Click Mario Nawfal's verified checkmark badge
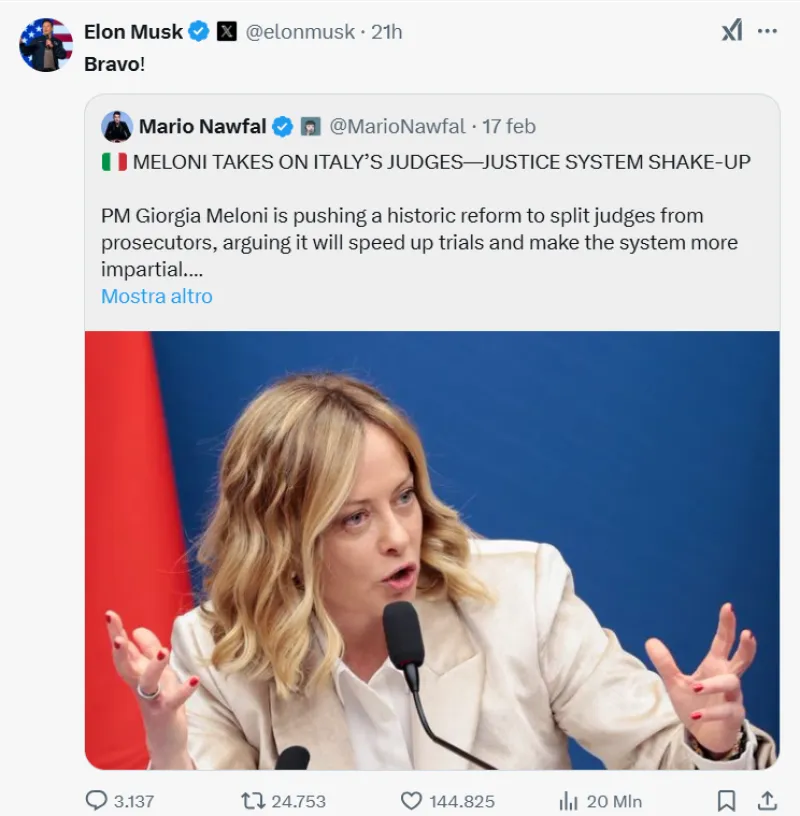This screenshot has height=816, width=800. (x=283, y=126)
